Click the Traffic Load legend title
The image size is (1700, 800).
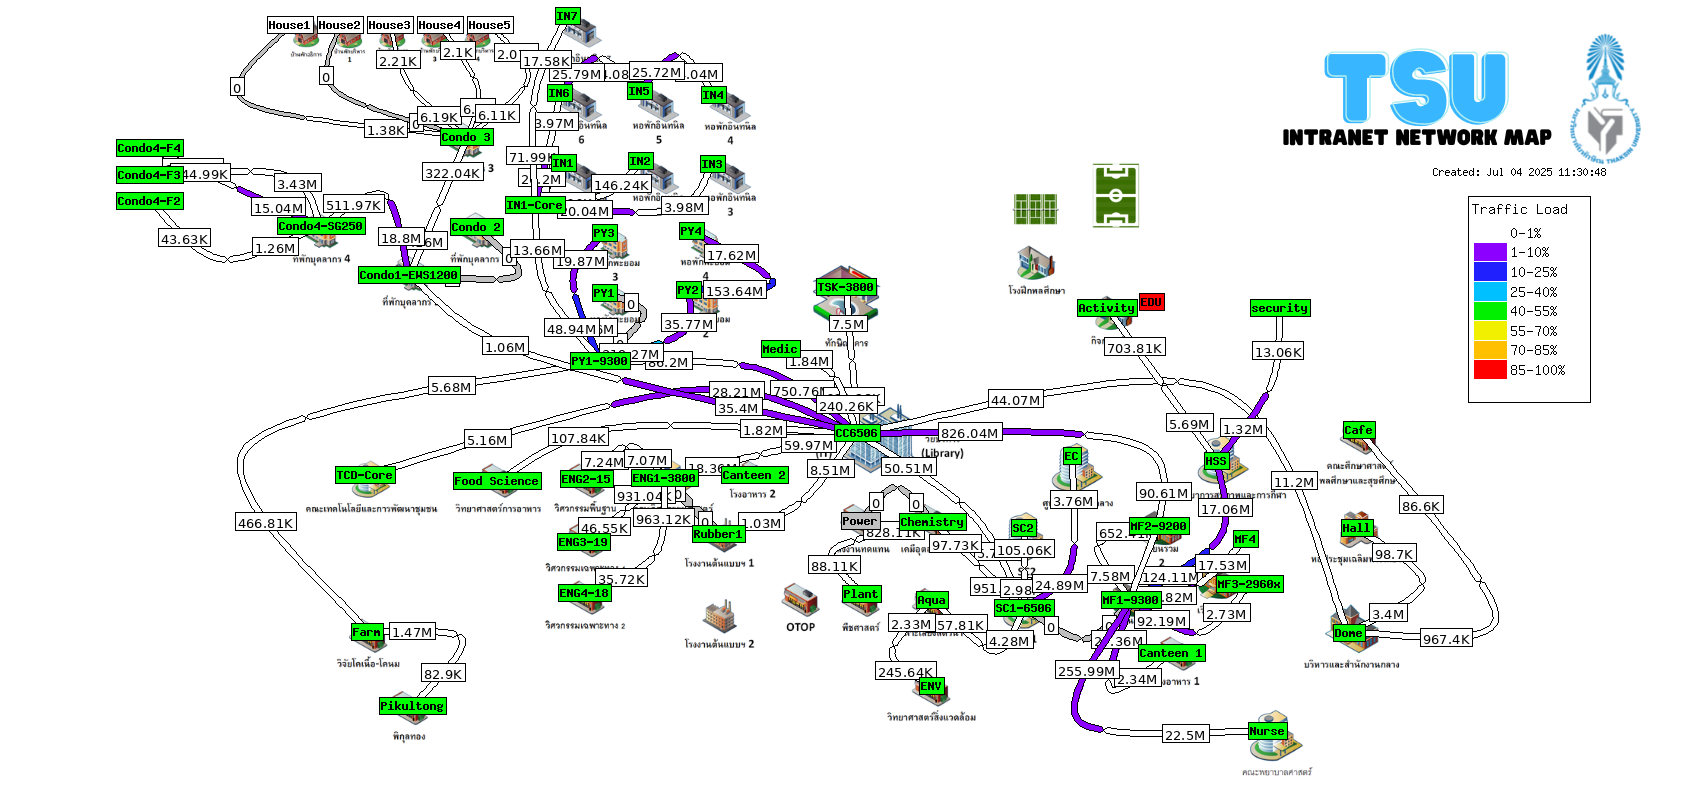(x=1520, y=209)
